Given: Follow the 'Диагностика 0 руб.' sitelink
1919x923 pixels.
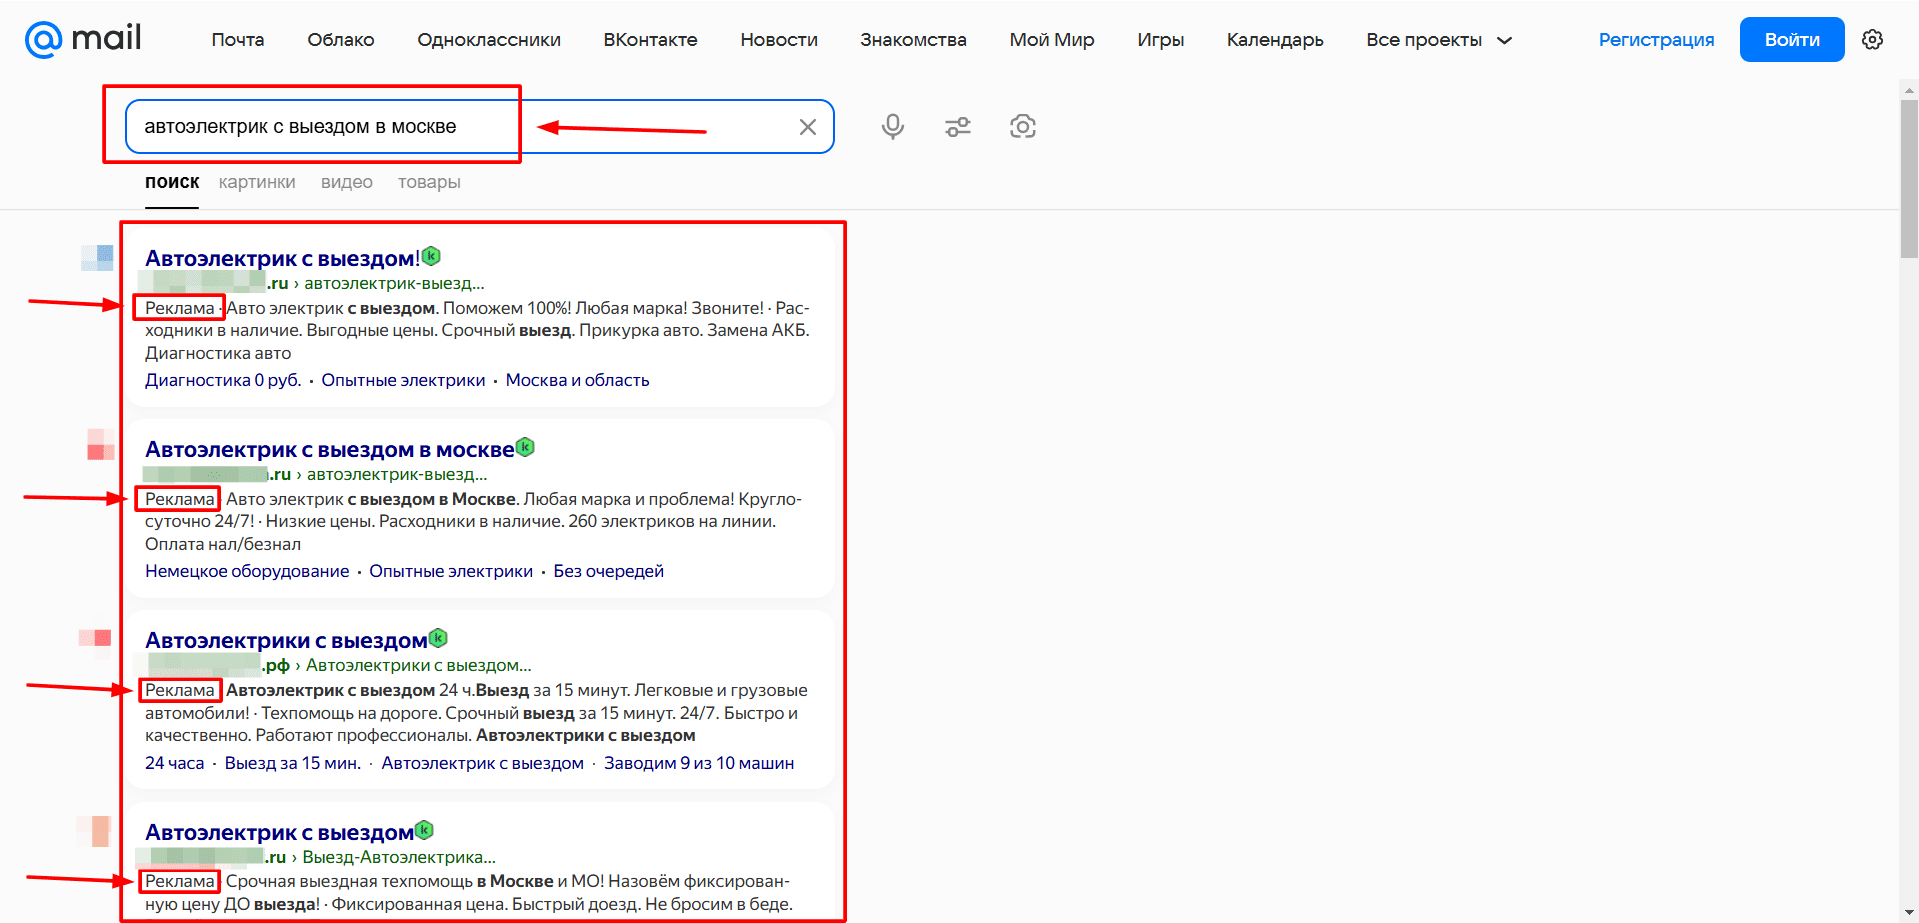Looking at the screenshot, I should 223,380.
